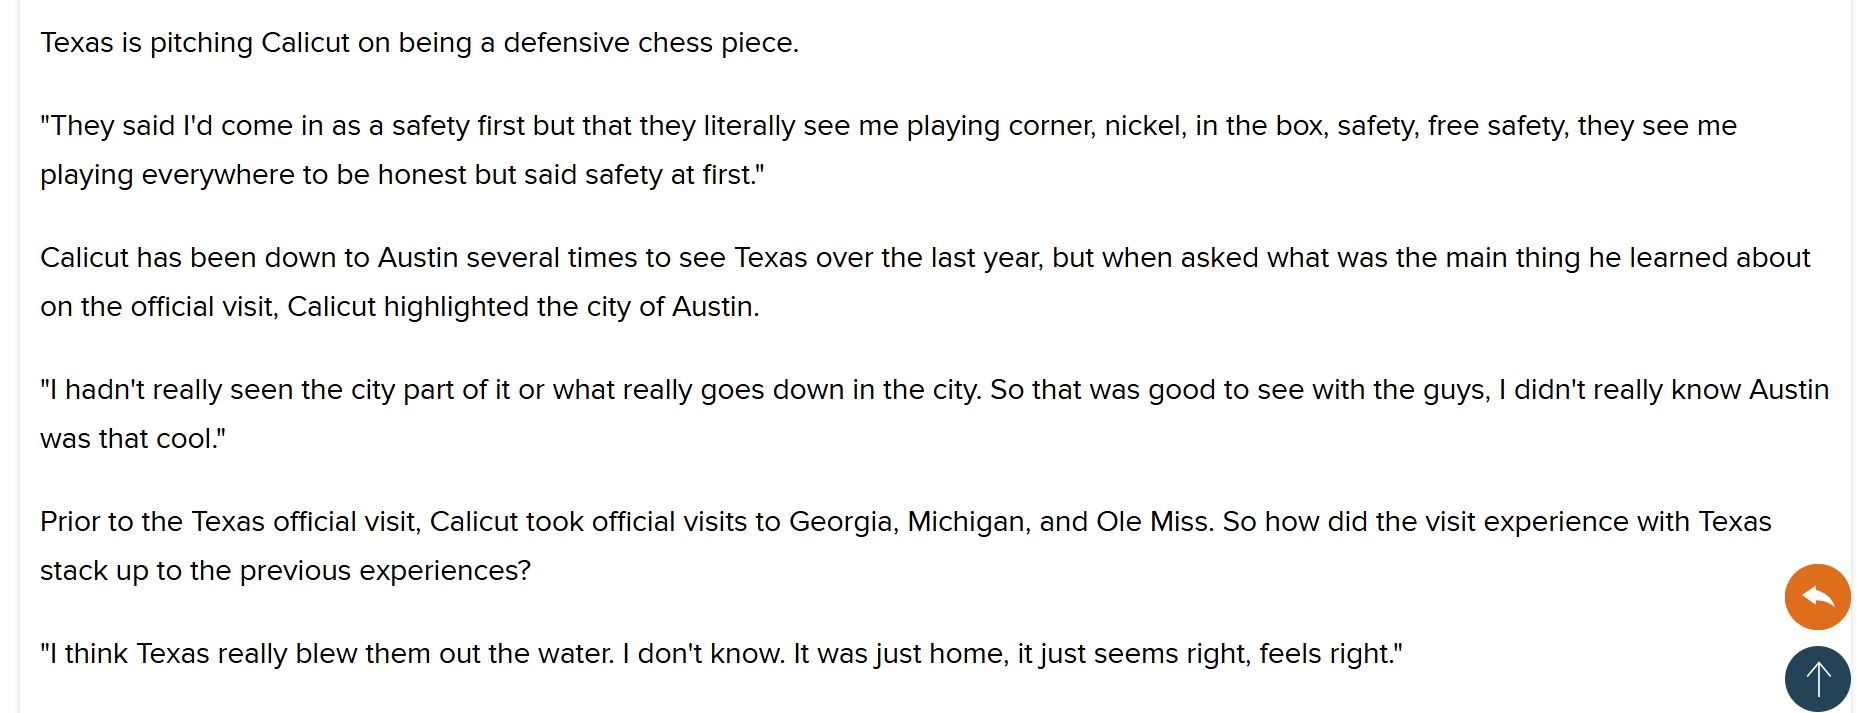Viewport: 1863px width, 713px height.
Task: Click the words "Ole Miss" in the paragraph
Action: (1155, 522)
